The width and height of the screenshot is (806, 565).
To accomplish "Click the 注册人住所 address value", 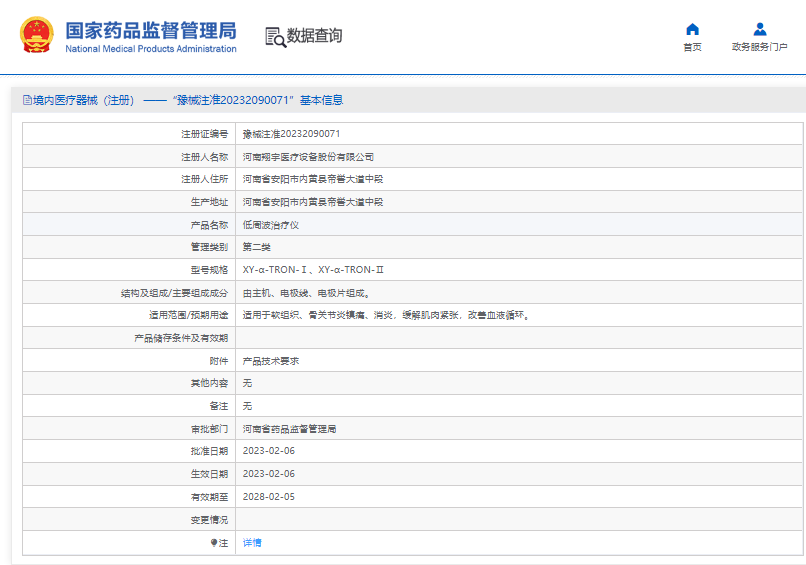I will [313, 179].
